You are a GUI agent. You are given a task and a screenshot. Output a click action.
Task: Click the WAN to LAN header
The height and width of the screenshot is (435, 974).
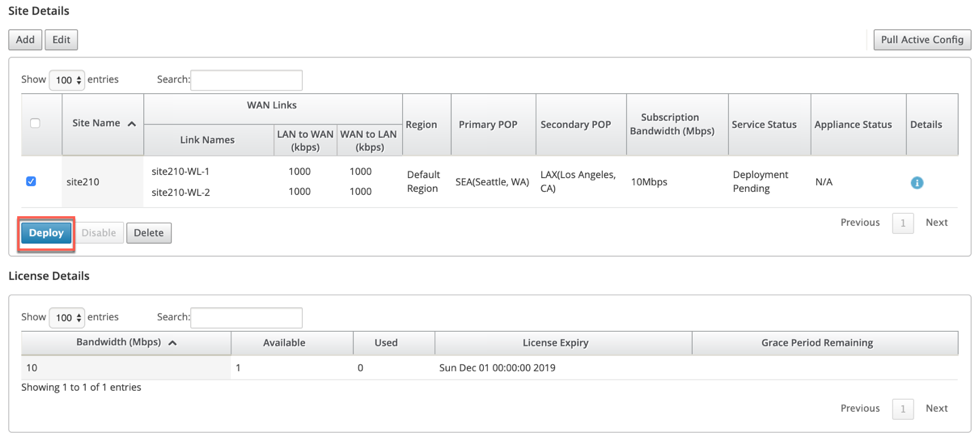[x=370, y=140]
